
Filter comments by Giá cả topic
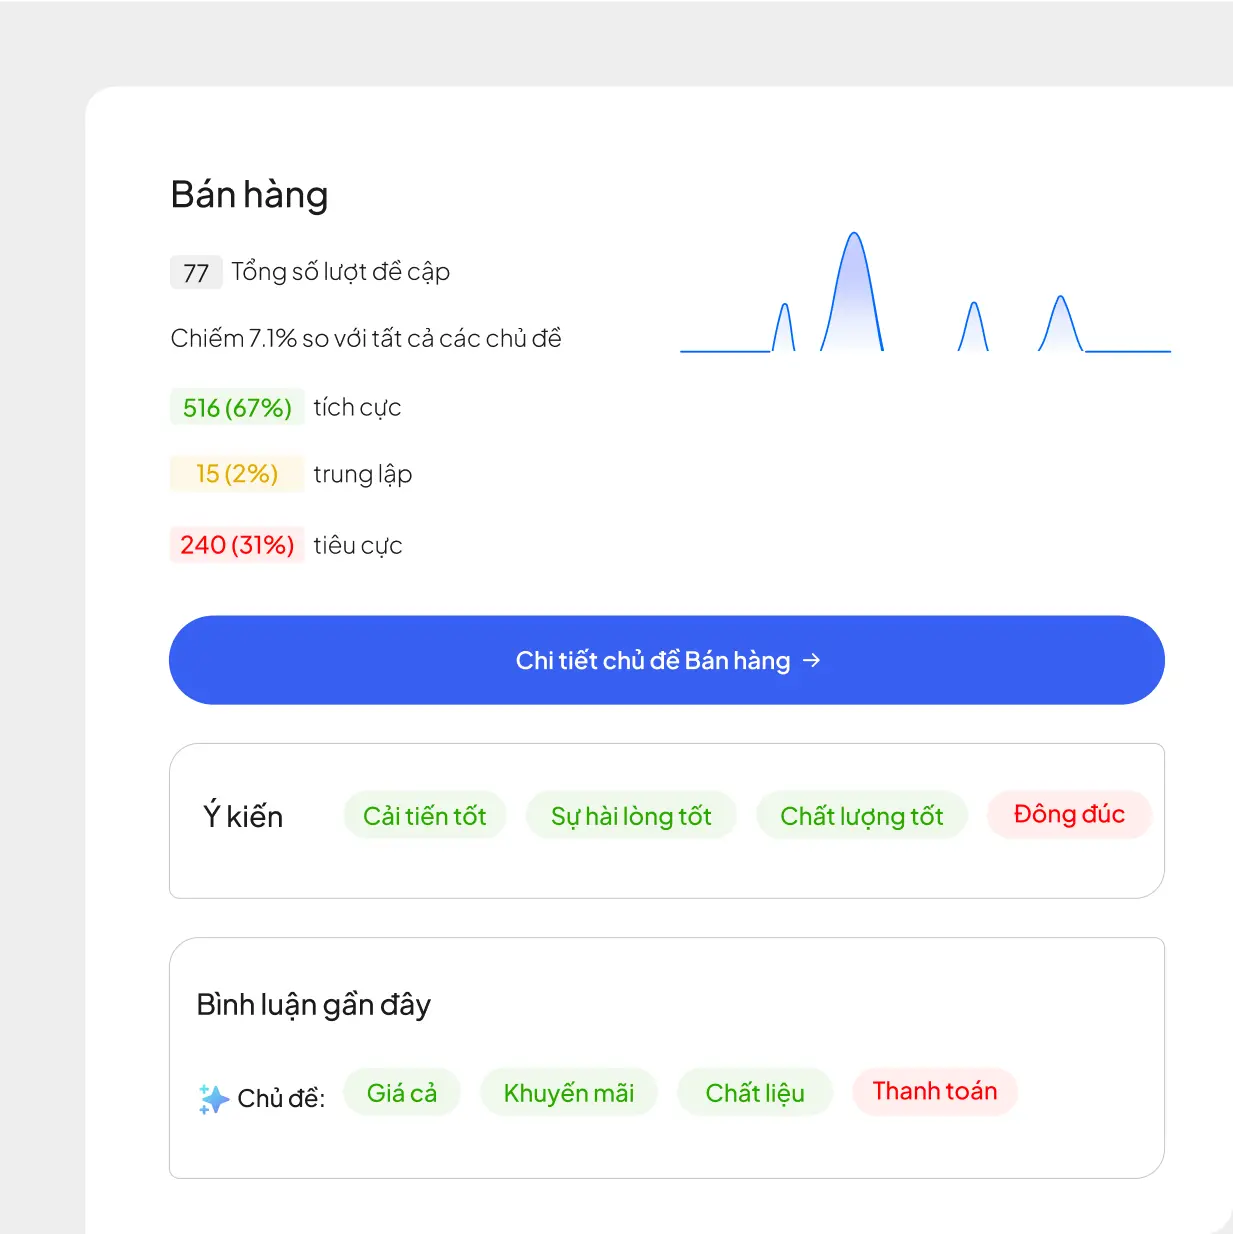point(402,1092)
